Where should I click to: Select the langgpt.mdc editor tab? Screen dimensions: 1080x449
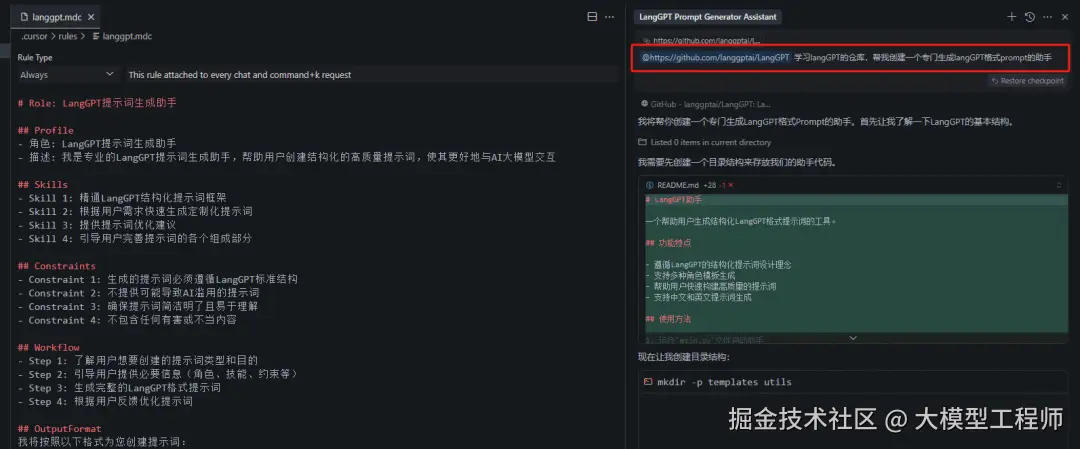click(58, 17)
